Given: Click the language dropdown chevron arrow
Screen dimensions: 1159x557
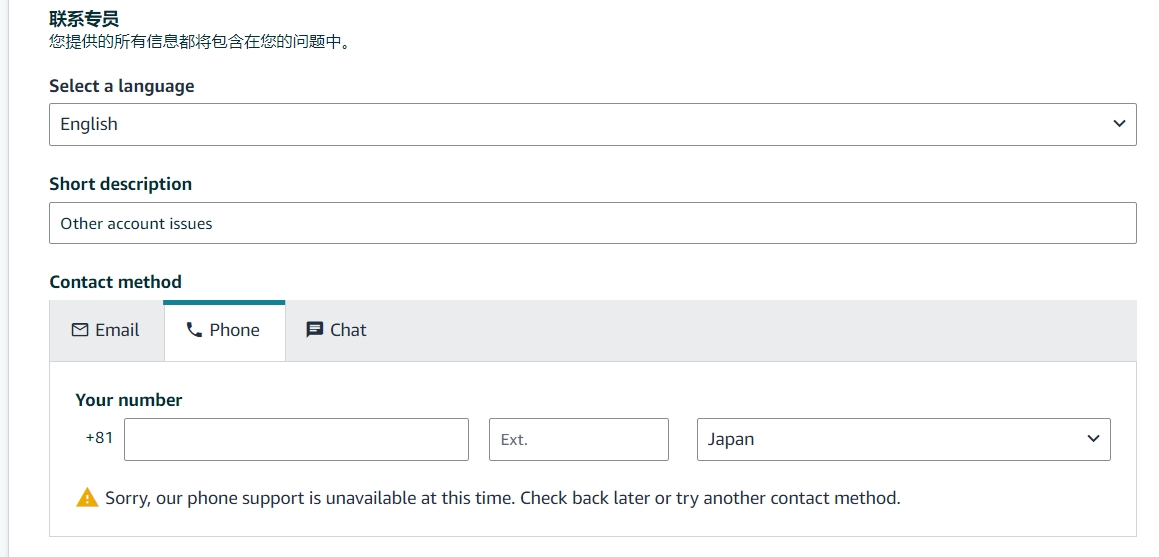Looking at the screenshot, I should pos(1119,124).
